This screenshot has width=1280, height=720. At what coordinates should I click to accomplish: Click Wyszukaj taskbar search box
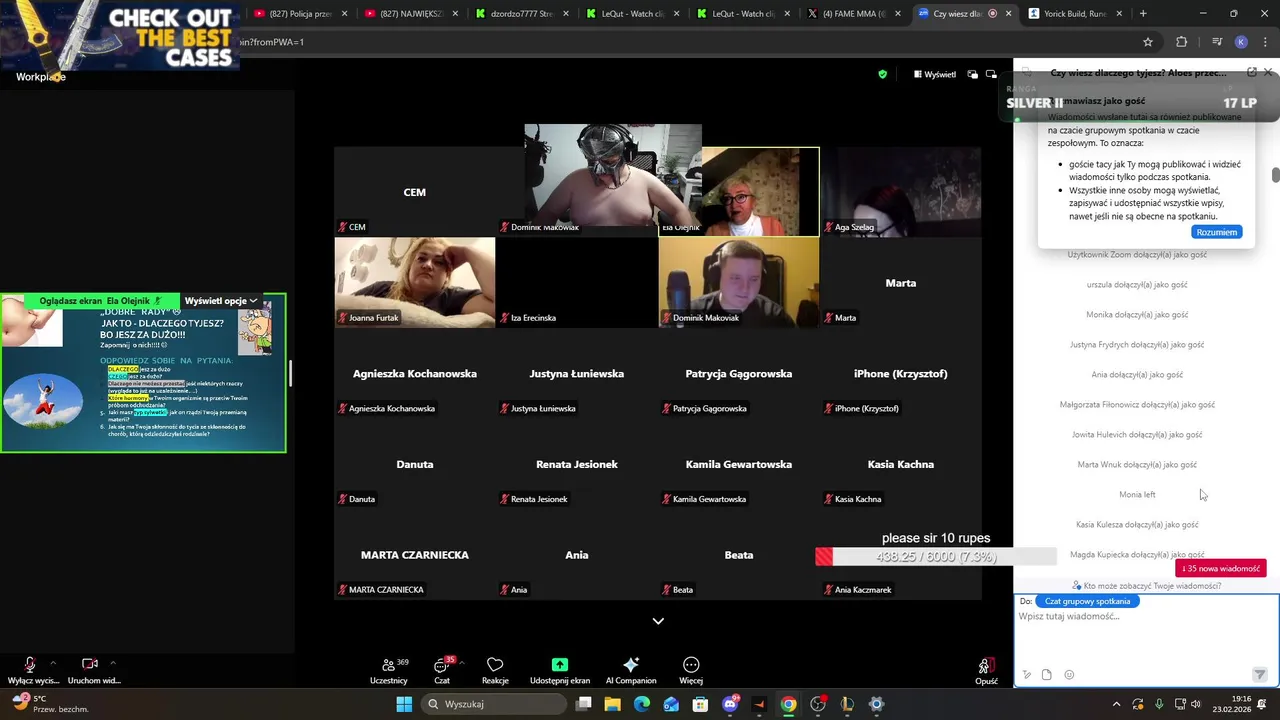494,704
